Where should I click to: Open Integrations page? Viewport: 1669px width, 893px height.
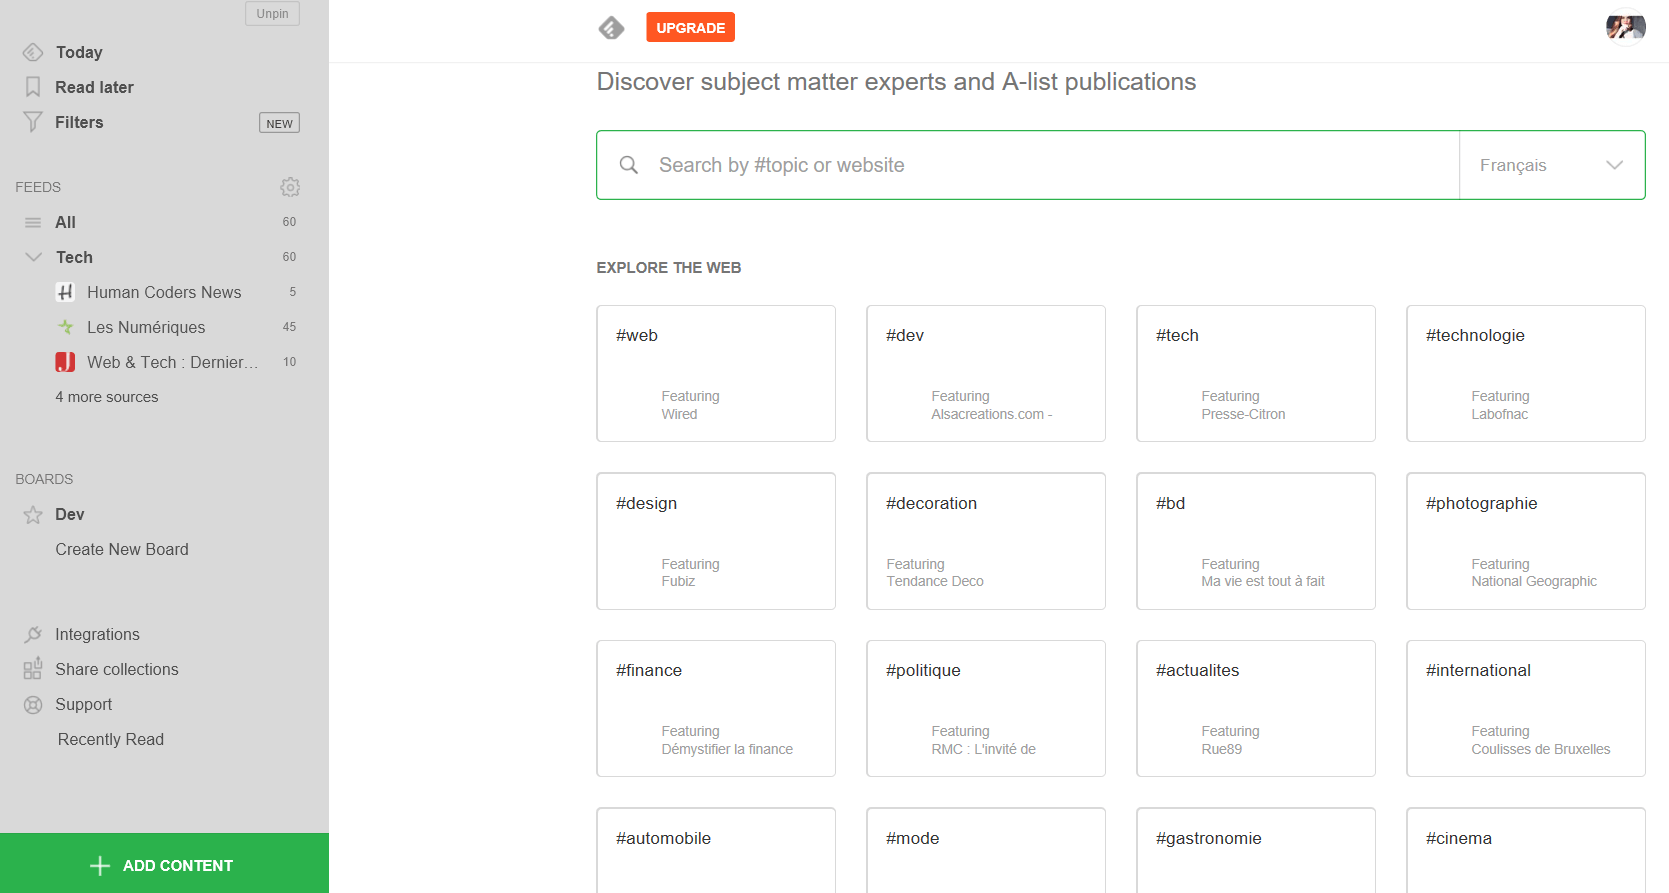(x=97, y=634)
